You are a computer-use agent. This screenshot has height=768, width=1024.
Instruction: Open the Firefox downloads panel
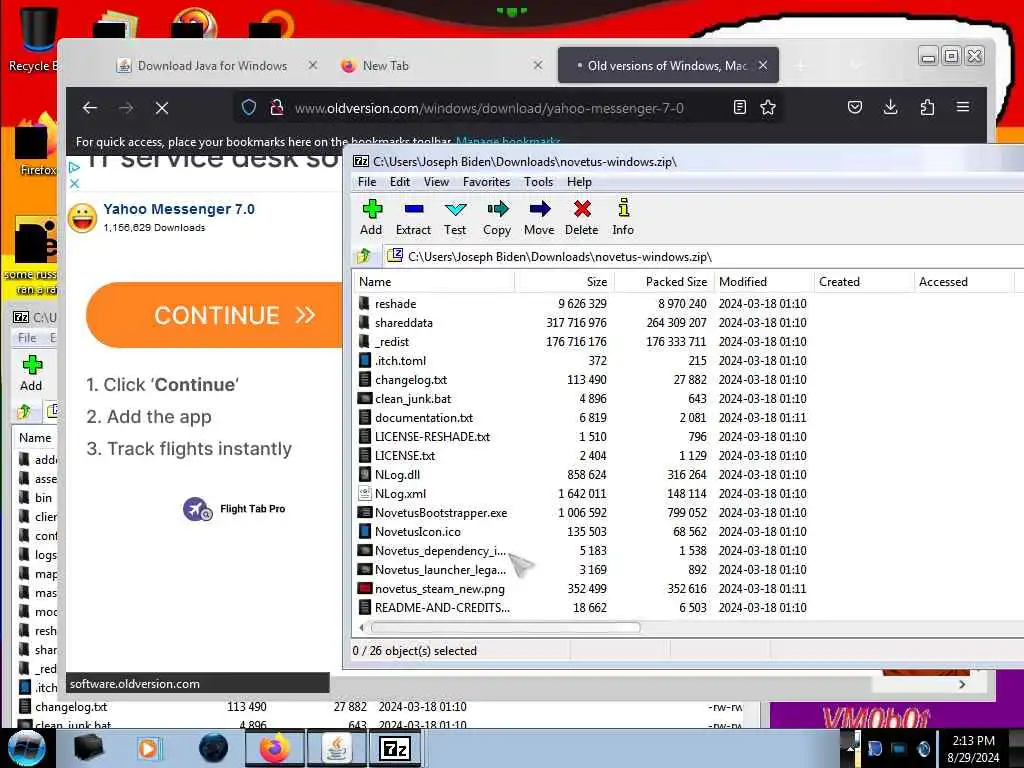pos(890,107)
